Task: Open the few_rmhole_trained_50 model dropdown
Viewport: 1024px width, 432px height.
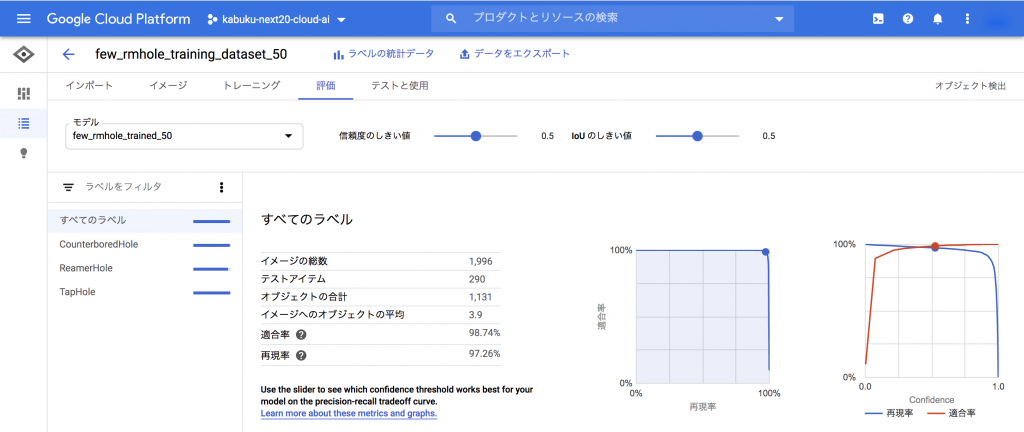Action: coord(184,136)
